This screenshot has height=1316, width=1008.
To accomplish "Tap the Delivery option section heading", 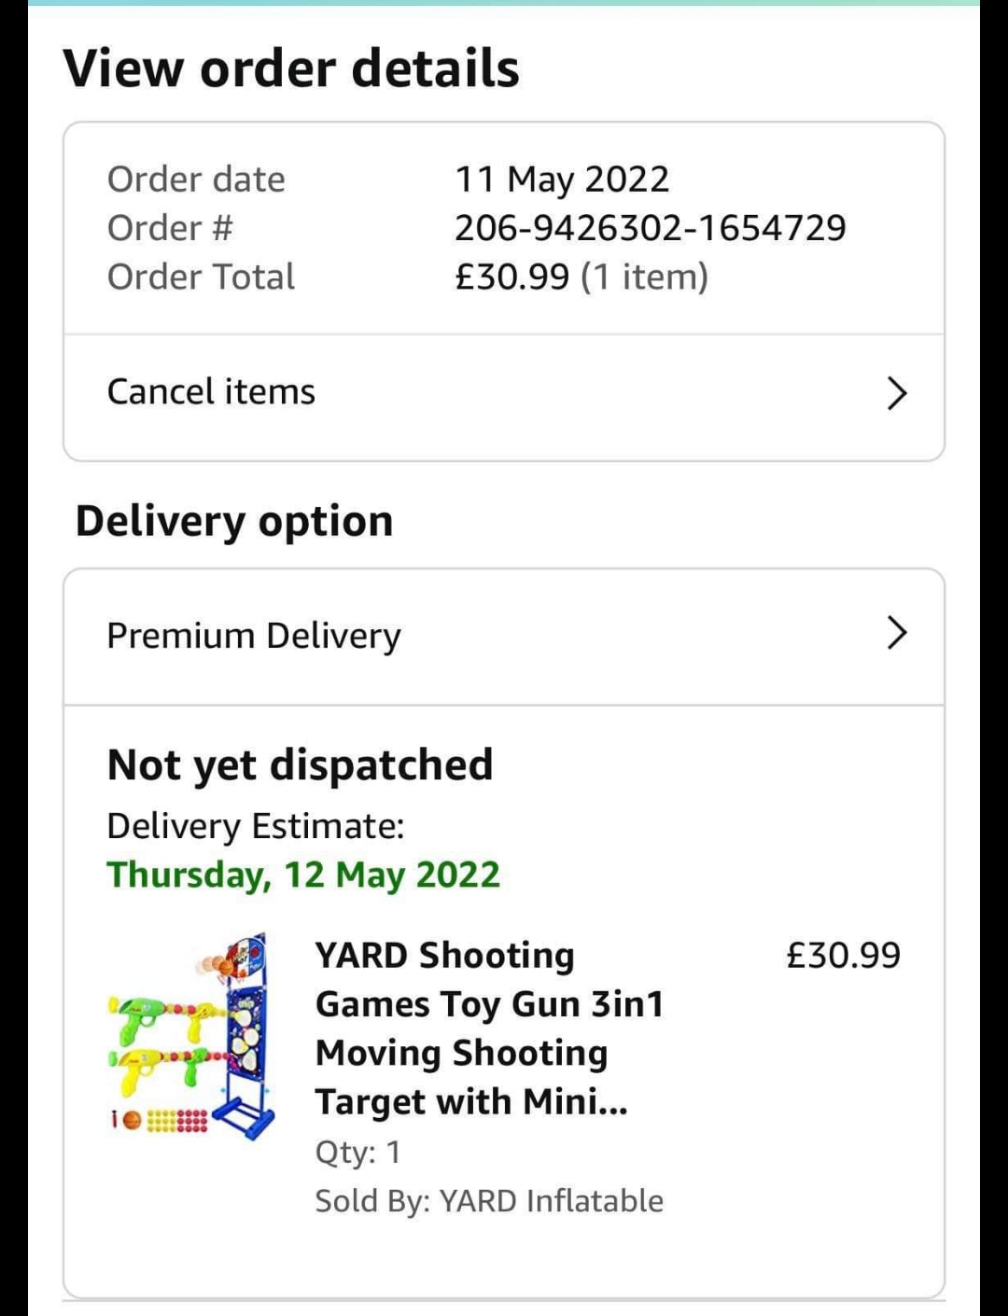I will [234, 521].
